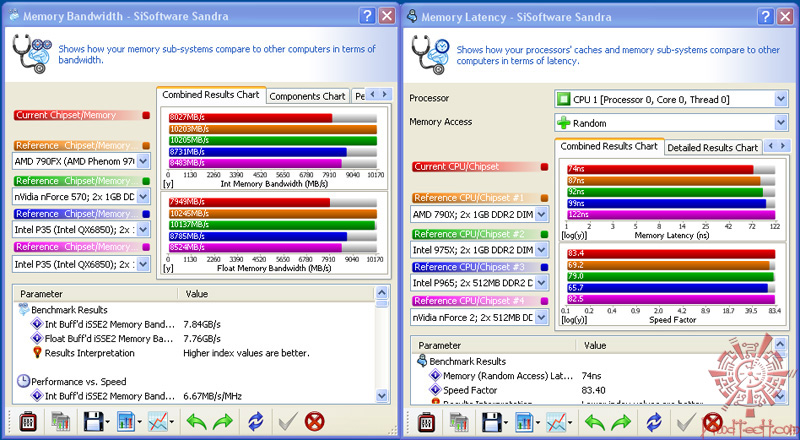
Task: Click copy results icon in Memory Bandwidth toolbar
Action: coord(60,422)
